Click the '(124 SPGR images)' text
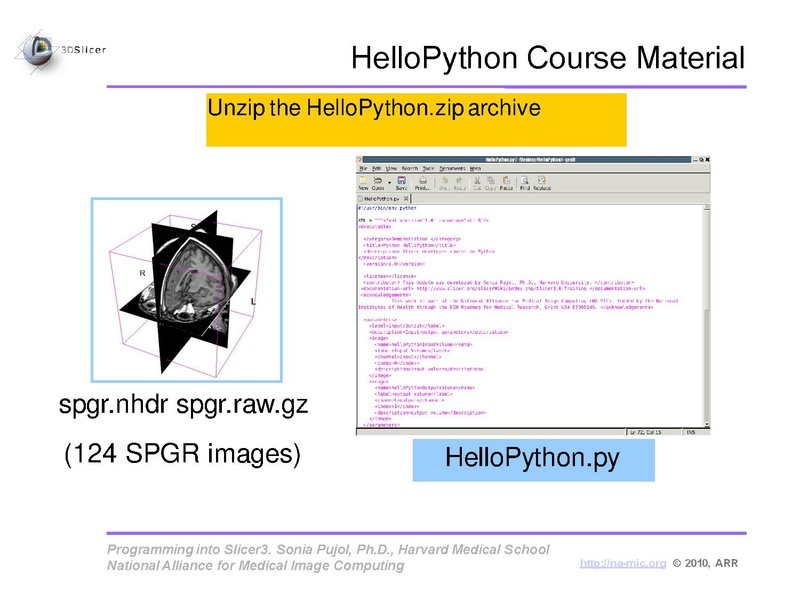Screen dimensions: 800x600 click(183, 454)
